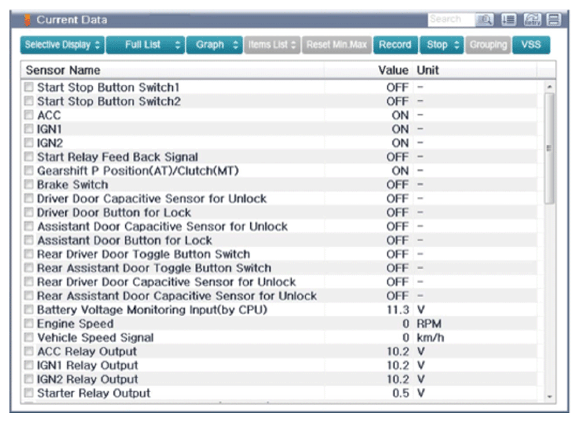Click the VSS button
This screenshot has width=580, height=422.
click(531, 45)
